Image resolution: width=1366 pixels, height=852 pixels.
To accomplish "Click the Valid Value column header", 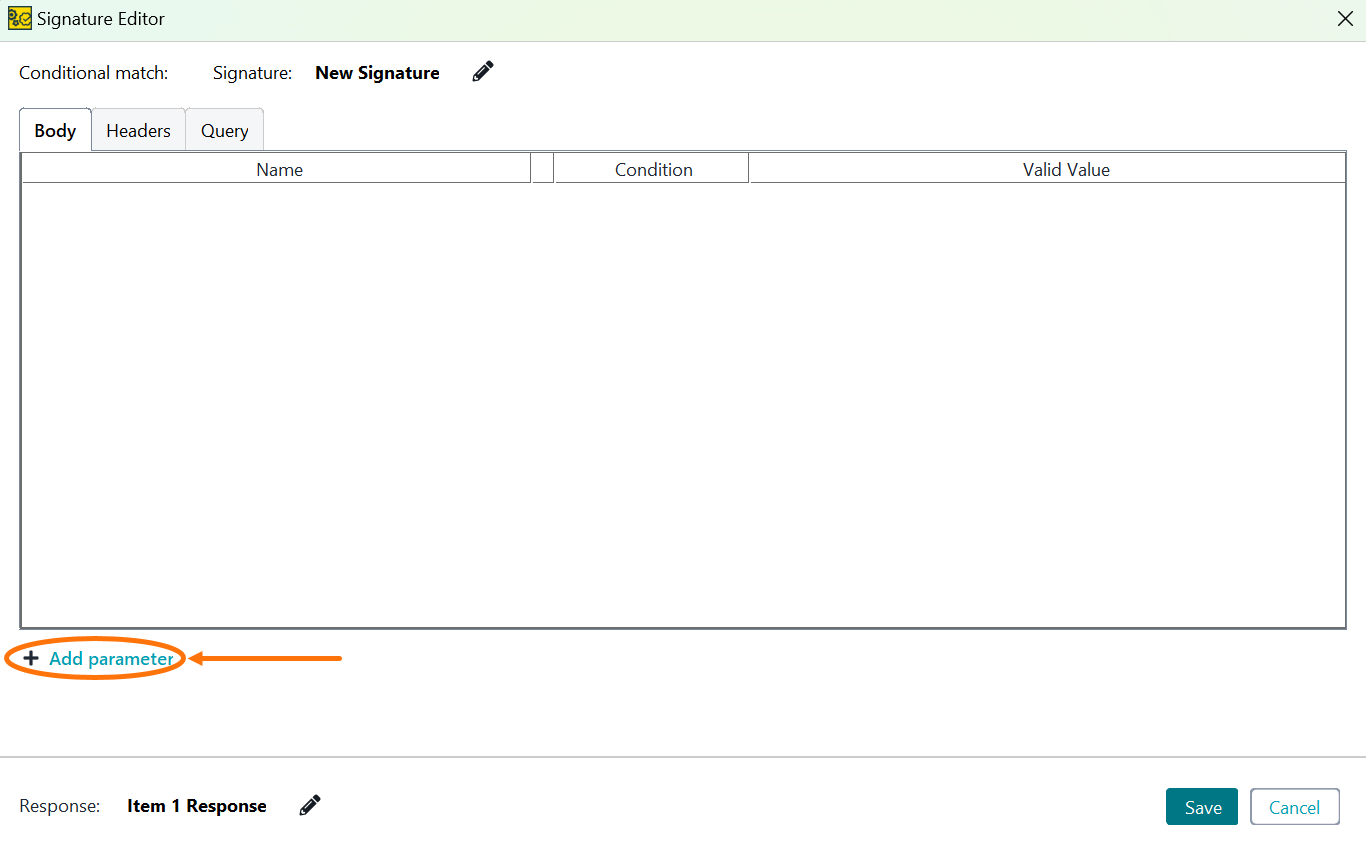I will click(x=1066, y=169).
